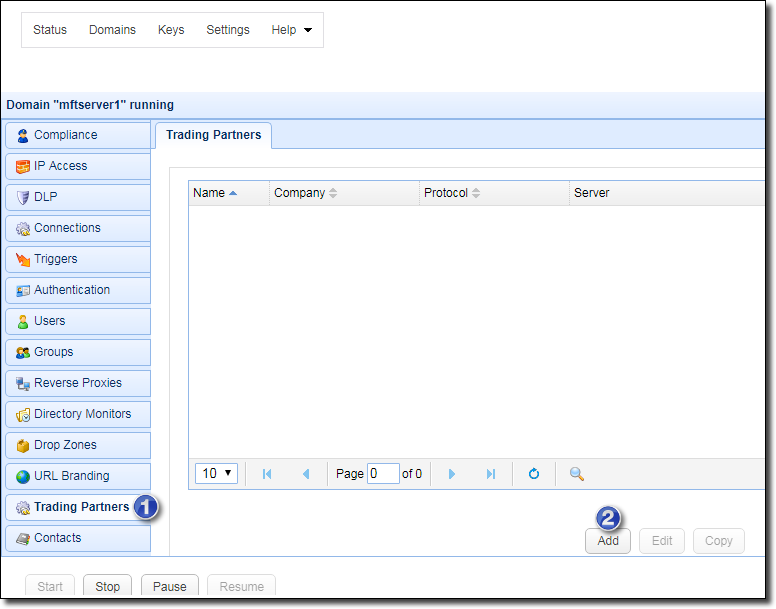Screen dimensions: 776x609
Task: Jump to last page arrow icon
Action: click(x=491, y=474)
